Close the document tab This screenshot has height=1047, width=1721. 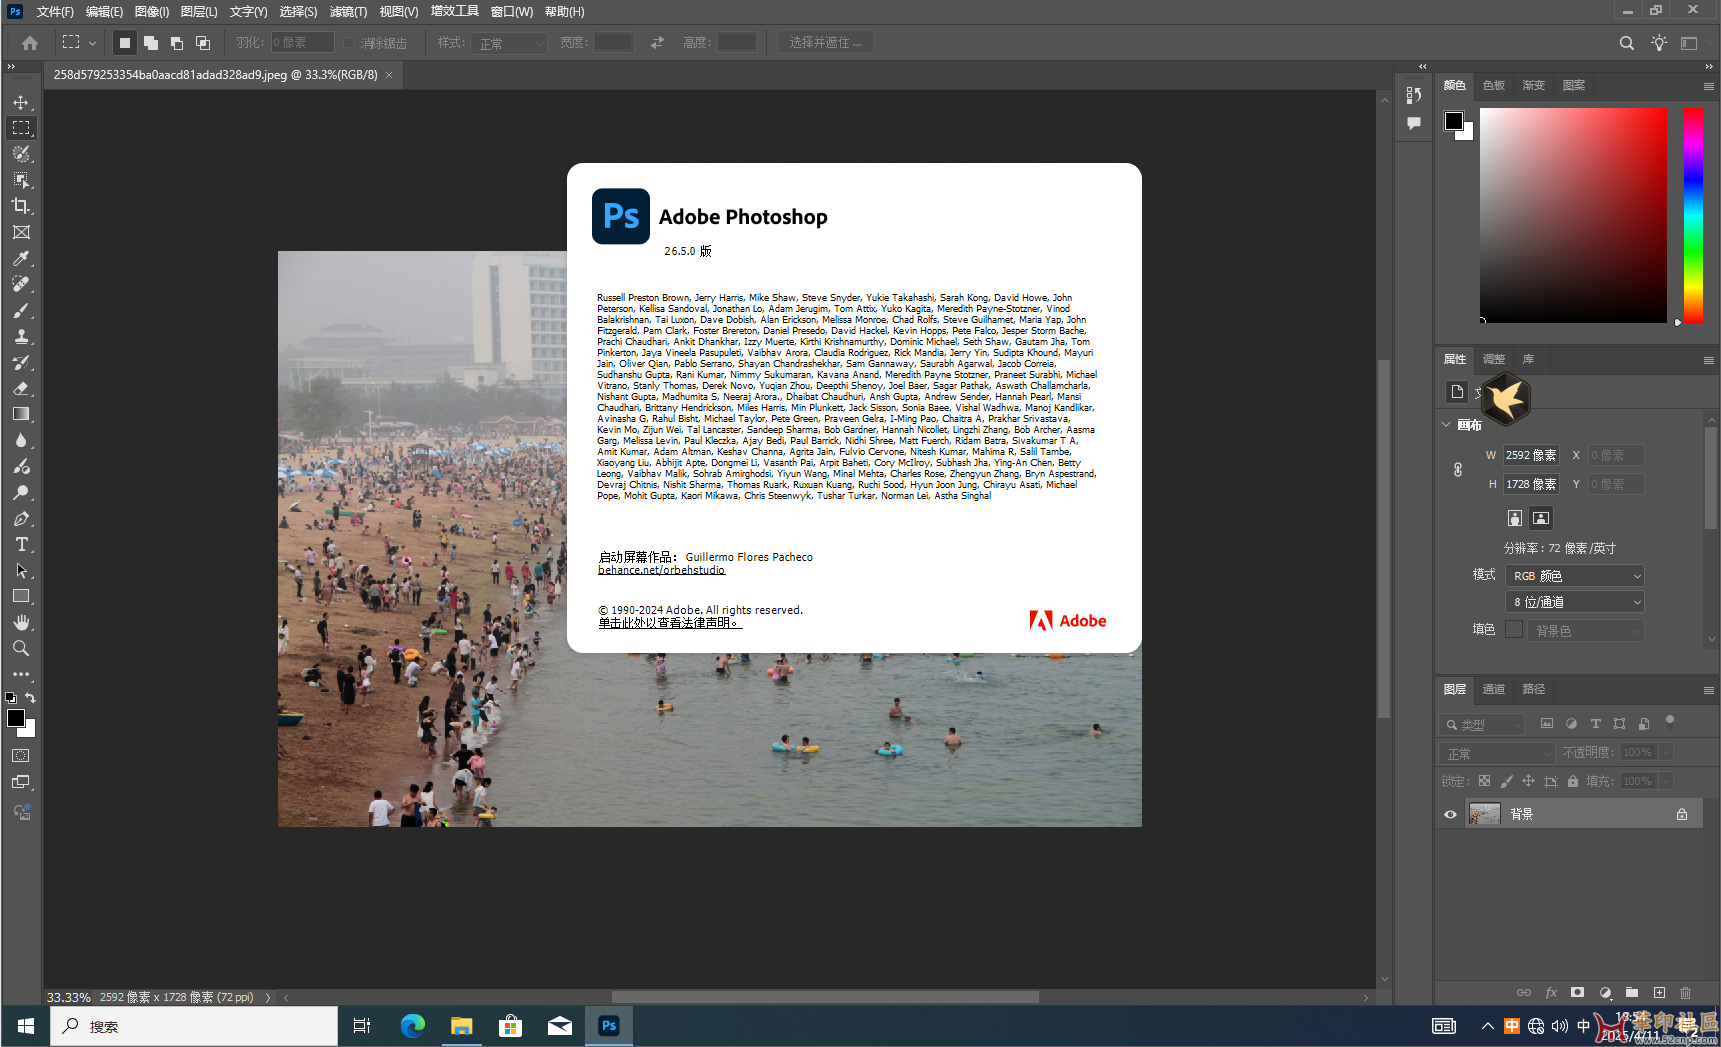coord(389,75)
